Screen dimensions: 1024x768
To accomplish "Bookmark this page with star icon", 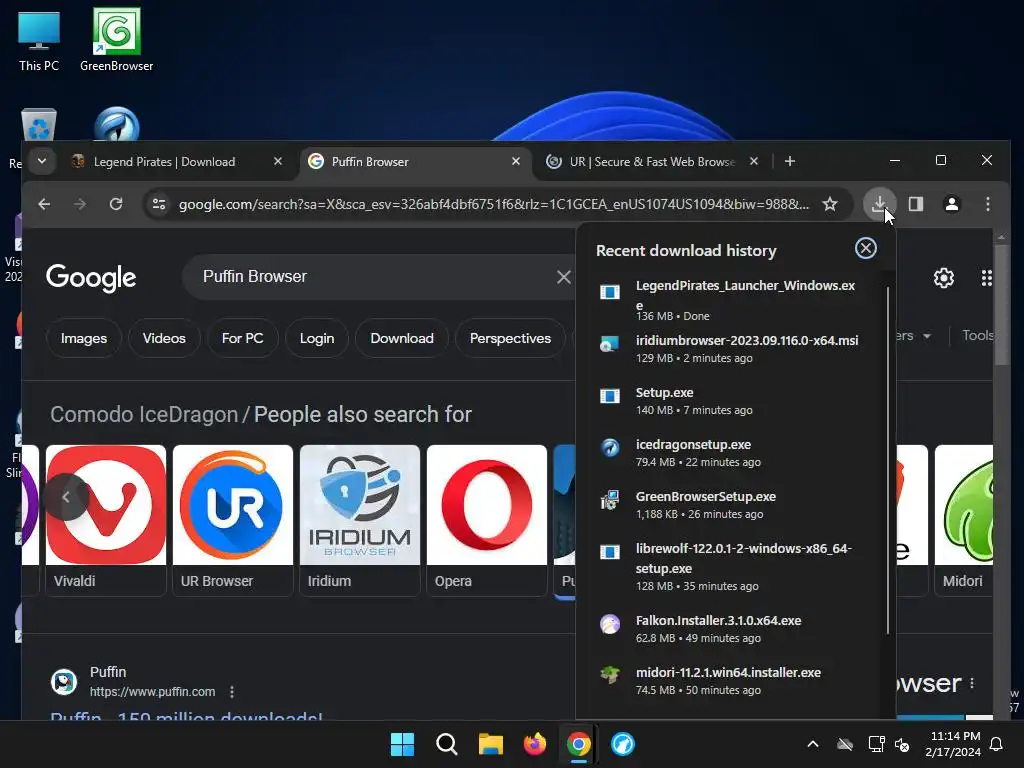I will pyautogui.click(x=829, y=204).
